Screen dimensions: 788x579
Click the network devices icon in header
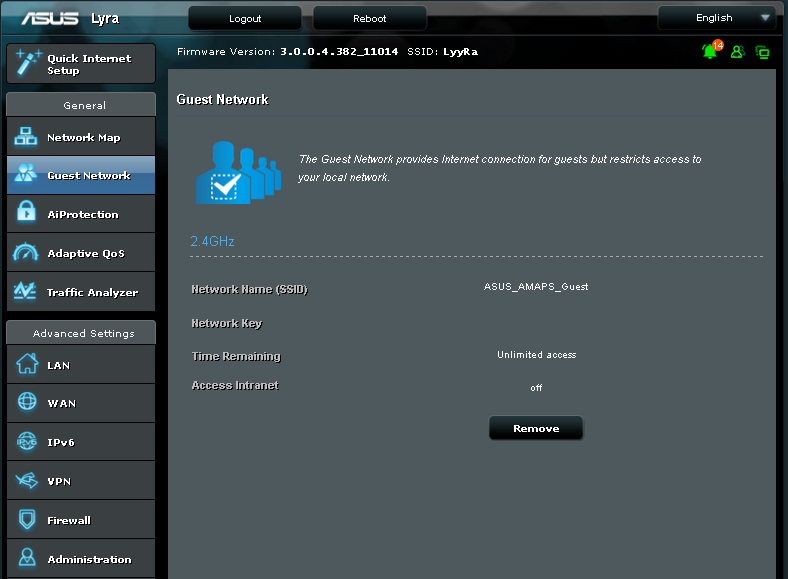[x=762, y=52]
